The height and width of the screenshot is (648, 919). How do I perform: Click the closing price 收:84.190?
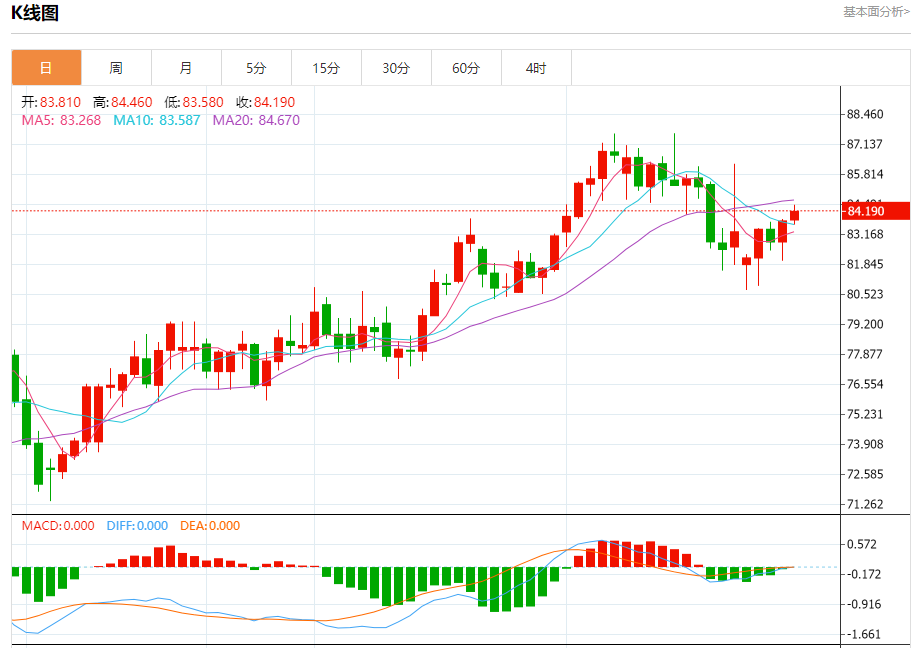pos(266,102)
